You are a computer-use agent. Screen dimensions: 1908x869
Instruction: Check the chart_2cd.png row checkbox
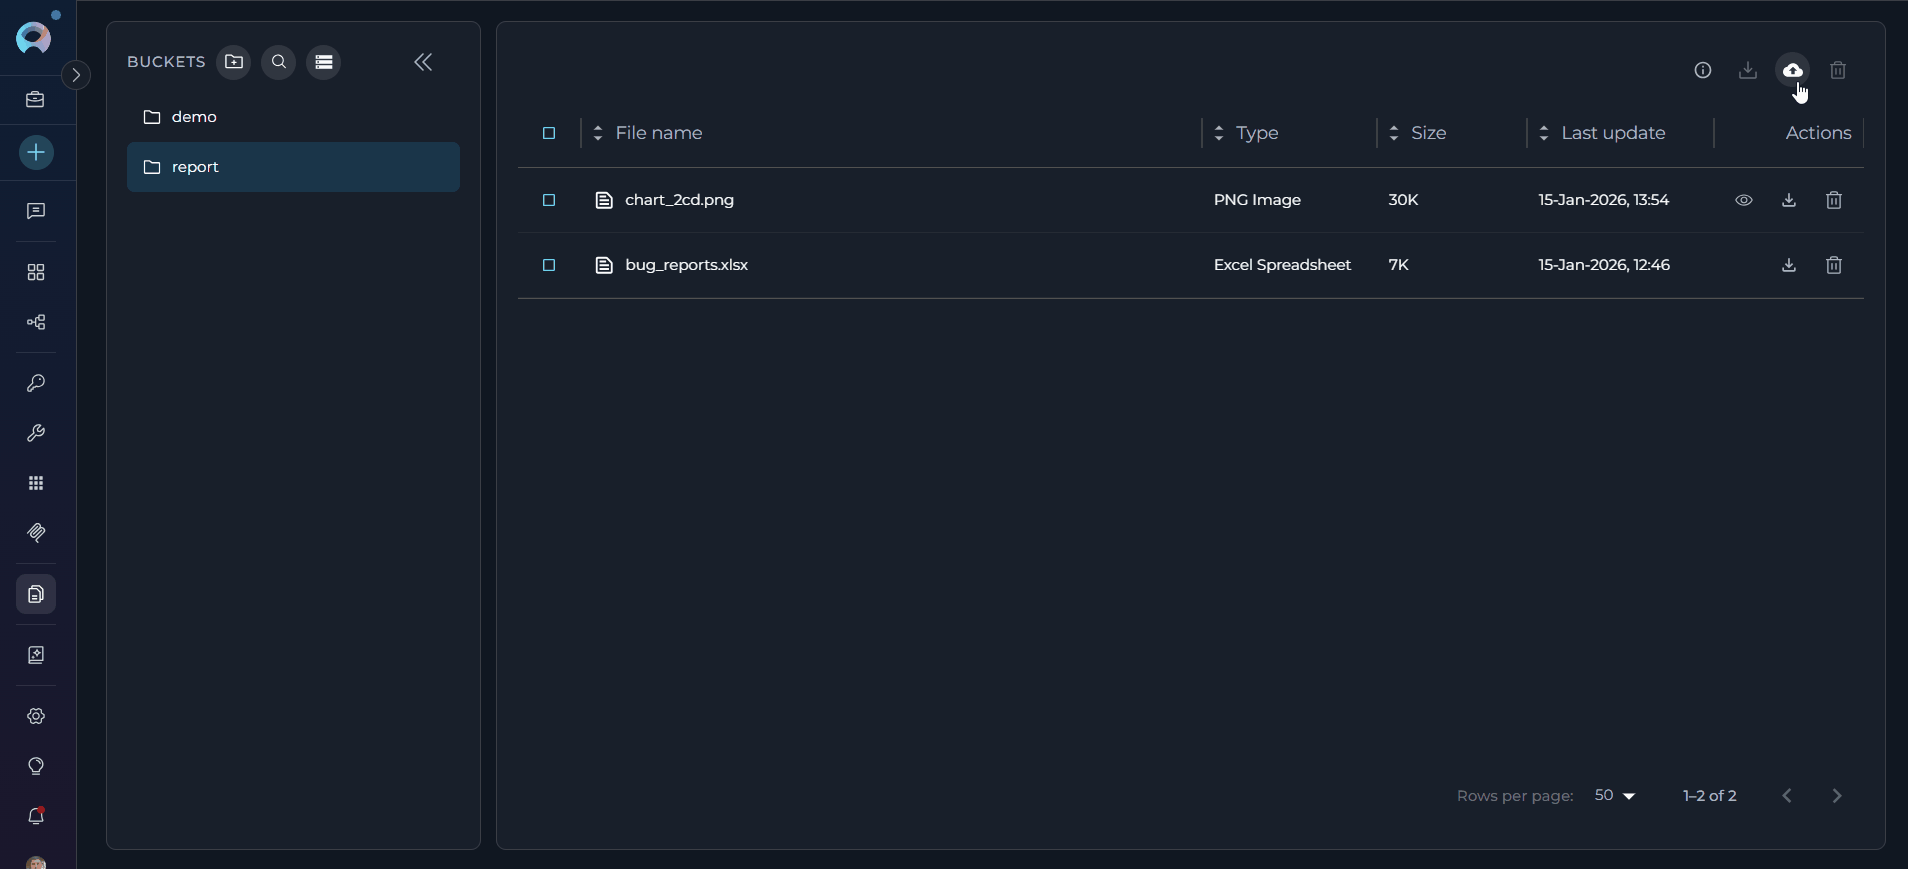pos(549,200)
